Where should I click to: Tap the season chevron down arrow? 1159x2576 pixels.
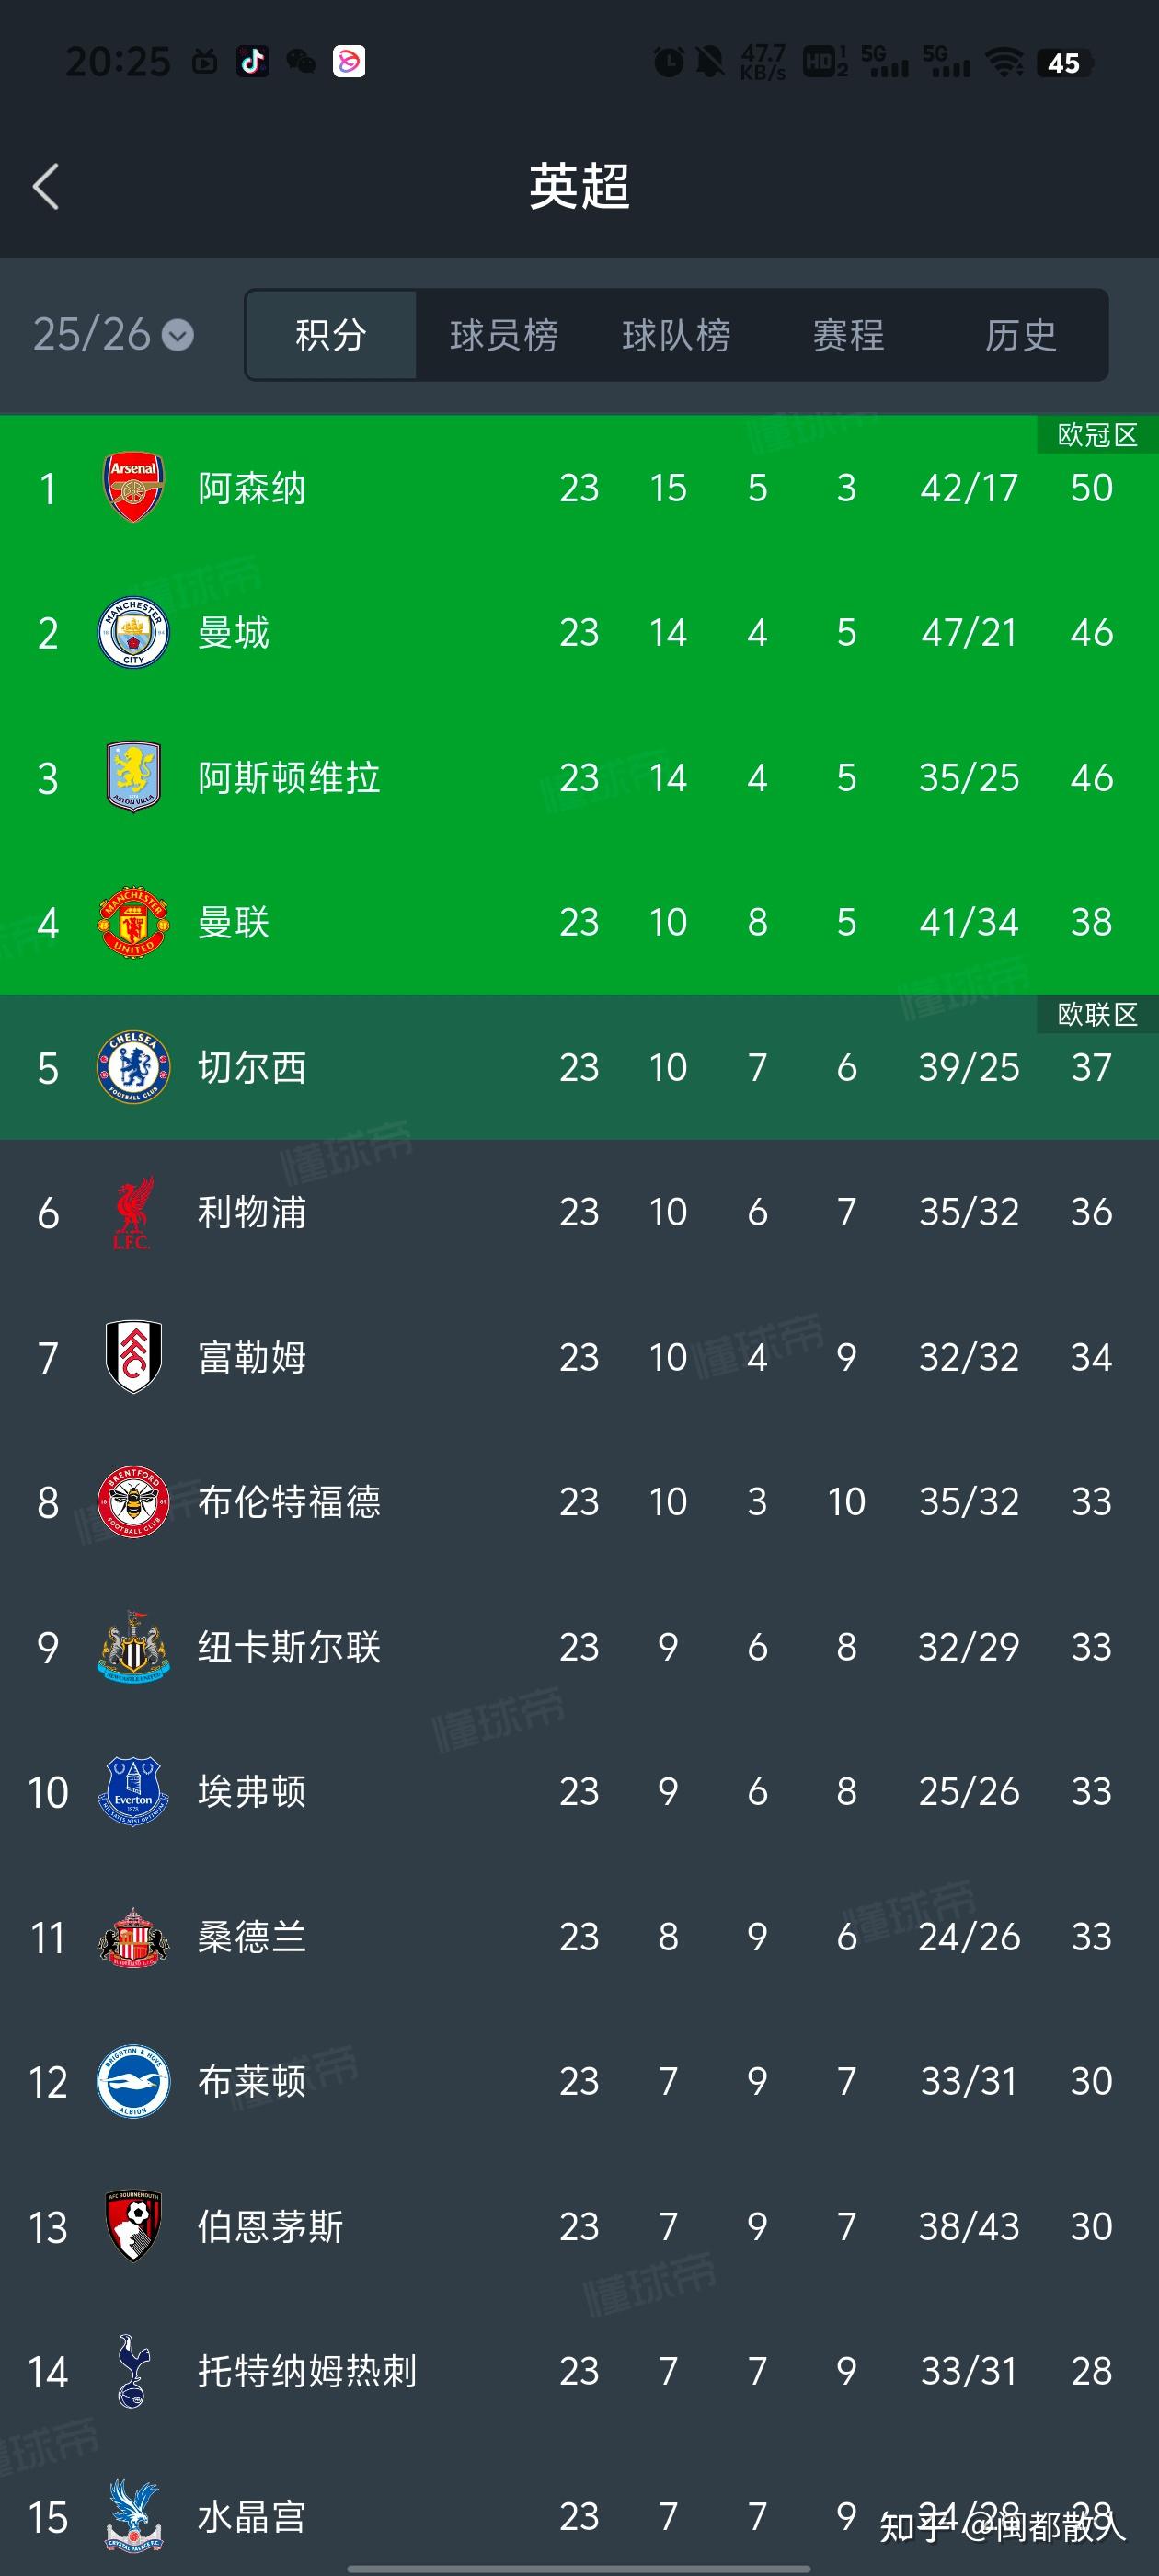pyautogui.click(x=178, y=335)
